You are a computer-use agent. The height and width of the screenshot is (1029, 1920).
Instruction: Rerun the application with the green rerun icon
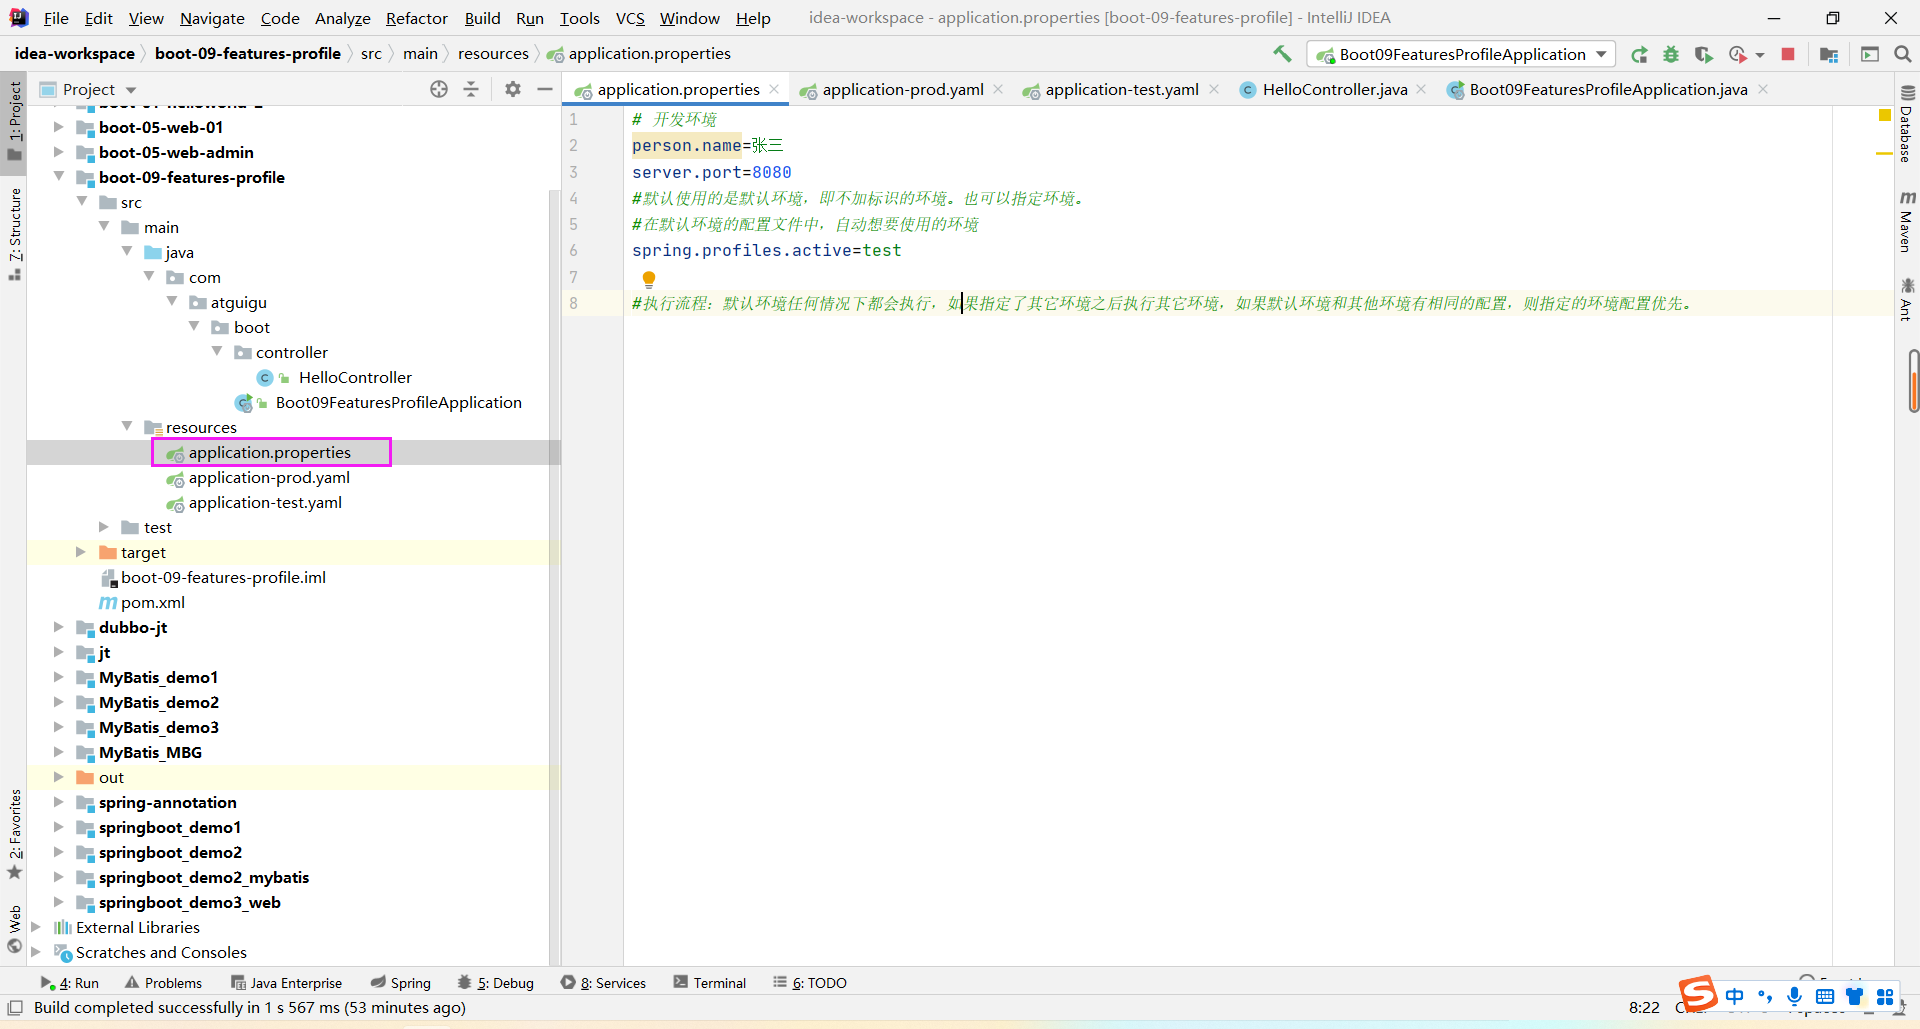tap(1639, 55)
